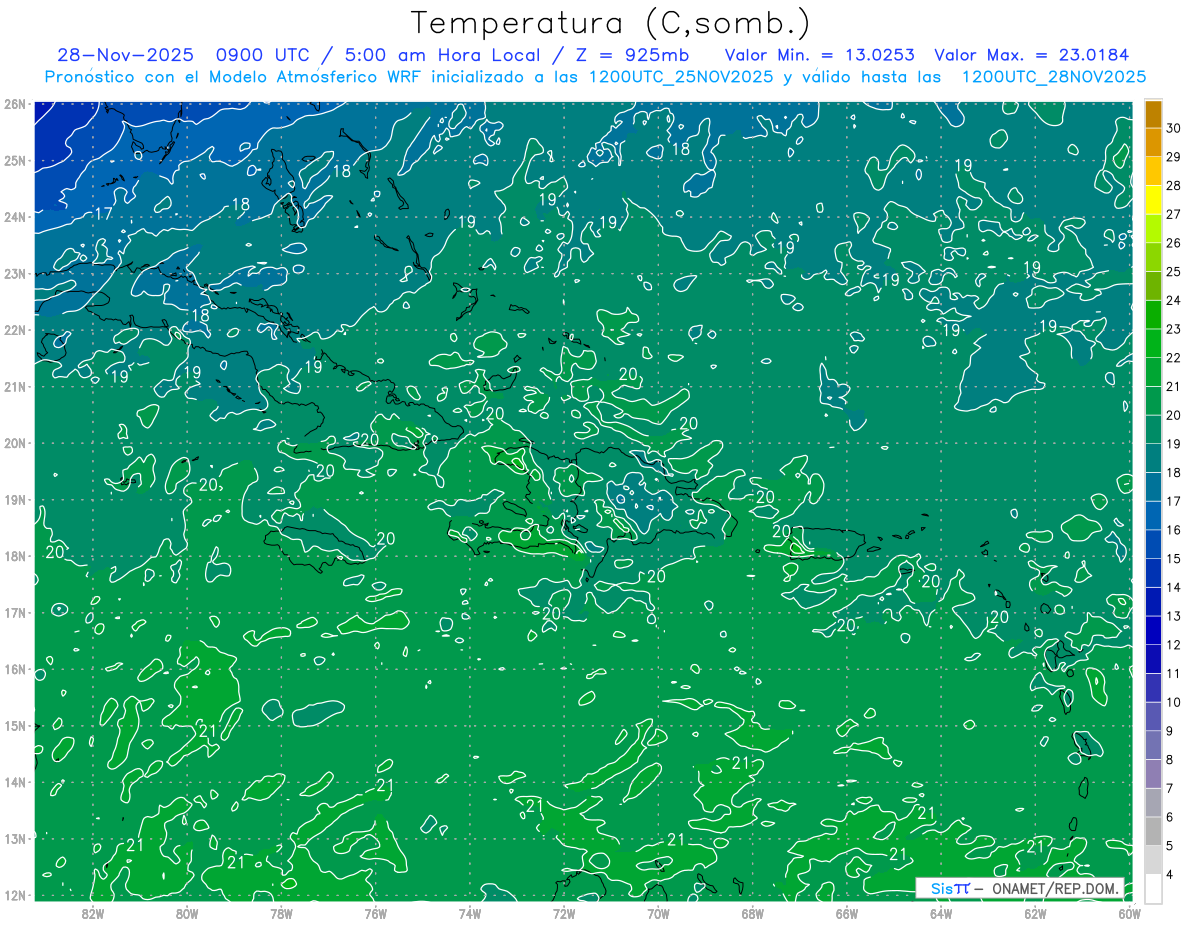Screen dimensions: 1200x927
Task: Click the yellow swatch between 27 and 28
Action: 1153,200
